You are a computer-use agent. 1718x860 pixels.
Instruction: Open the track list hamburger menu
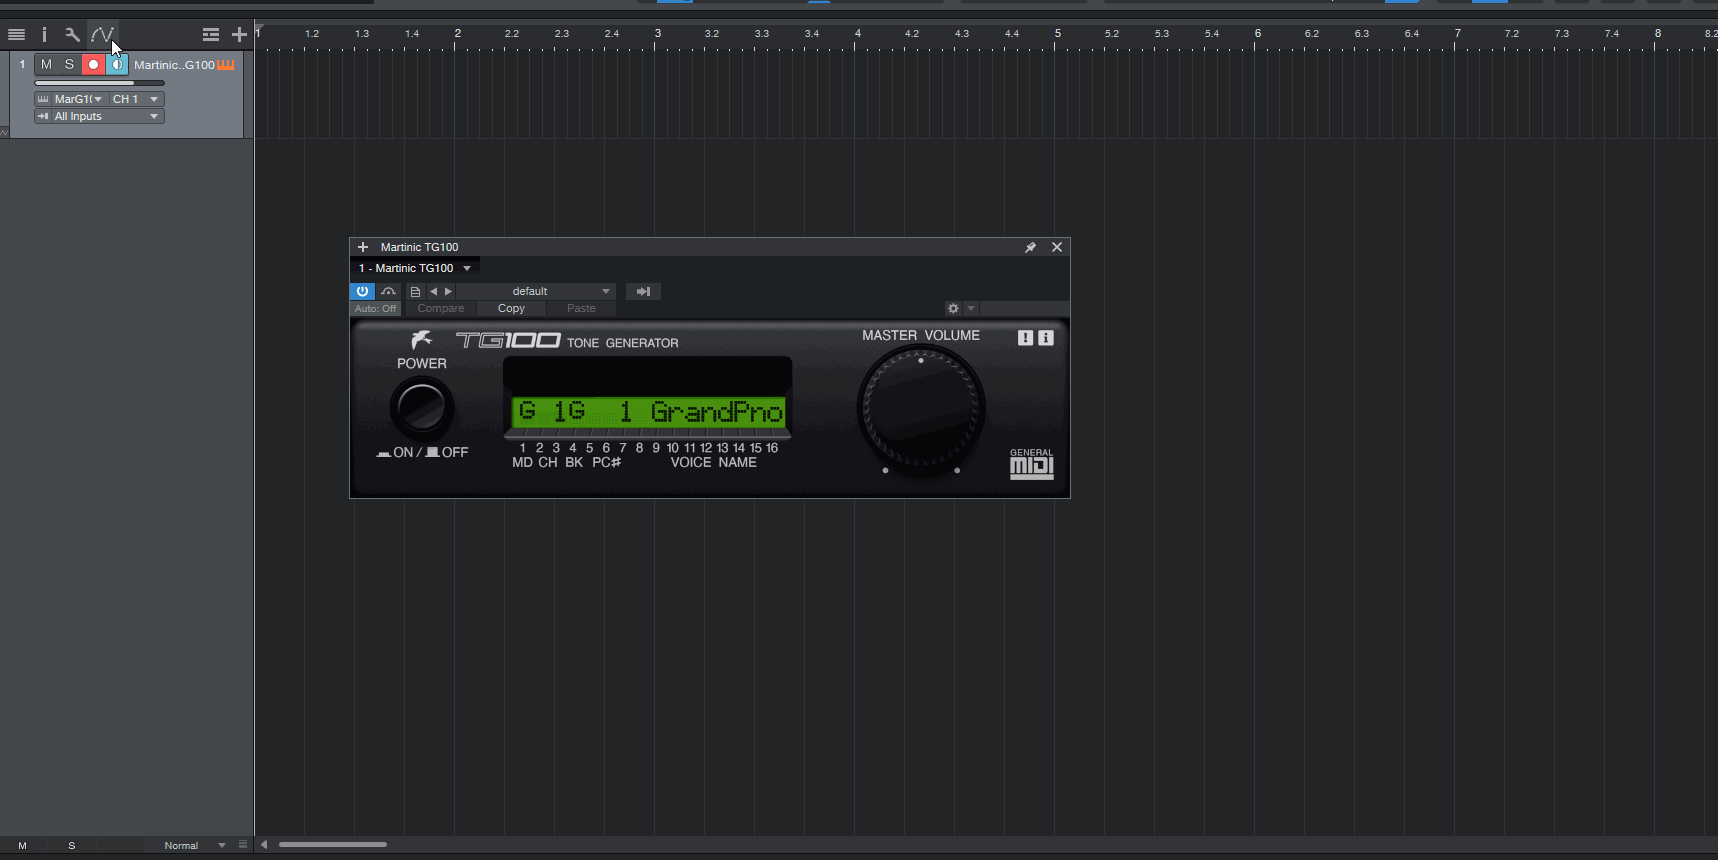[16, 34]
